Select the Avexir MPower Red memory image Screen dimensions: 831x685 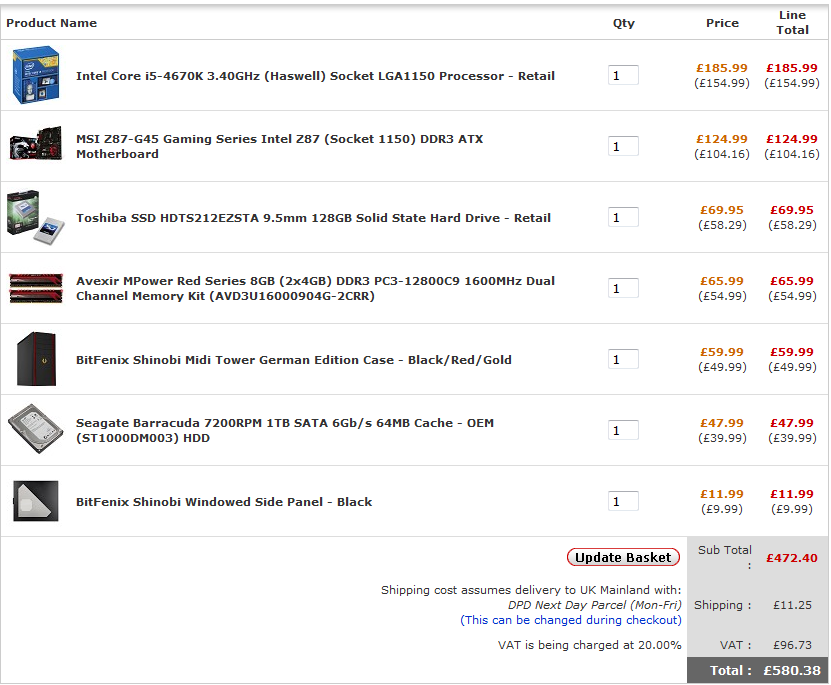click(x=36, y=288)
